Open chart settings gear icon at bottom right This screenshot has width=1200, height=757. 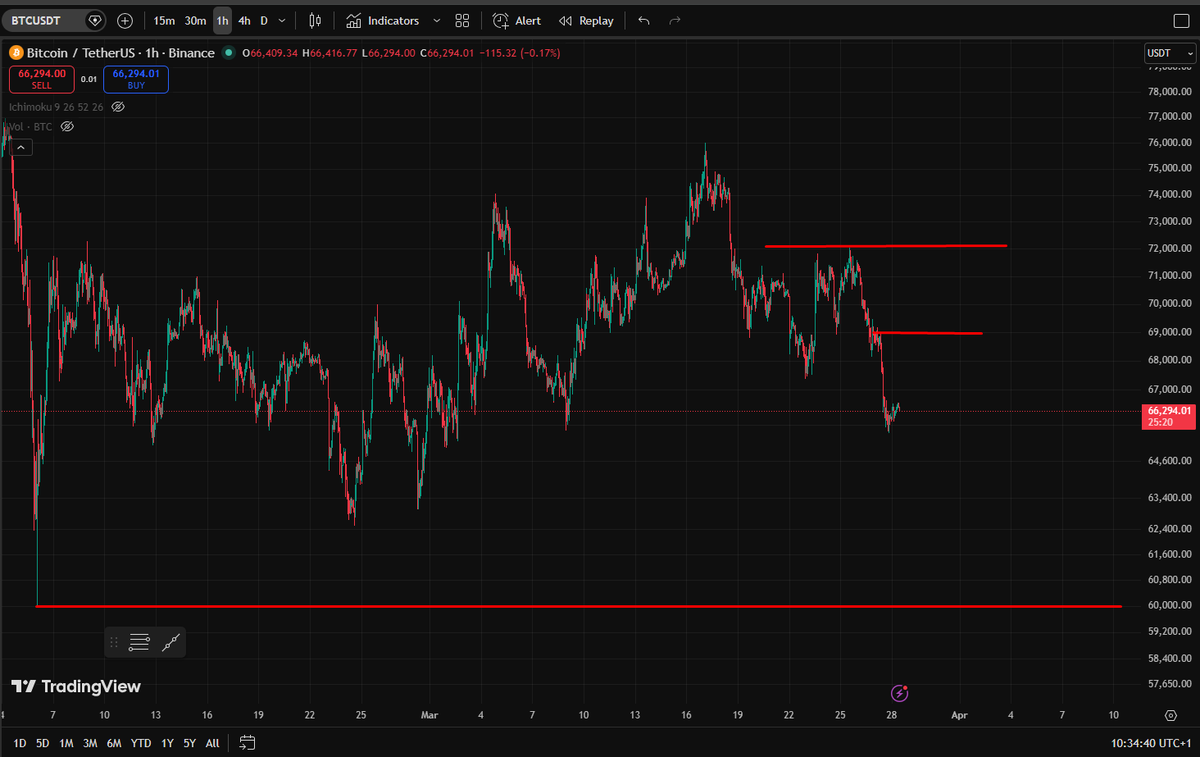click(x=1170, y=715)
